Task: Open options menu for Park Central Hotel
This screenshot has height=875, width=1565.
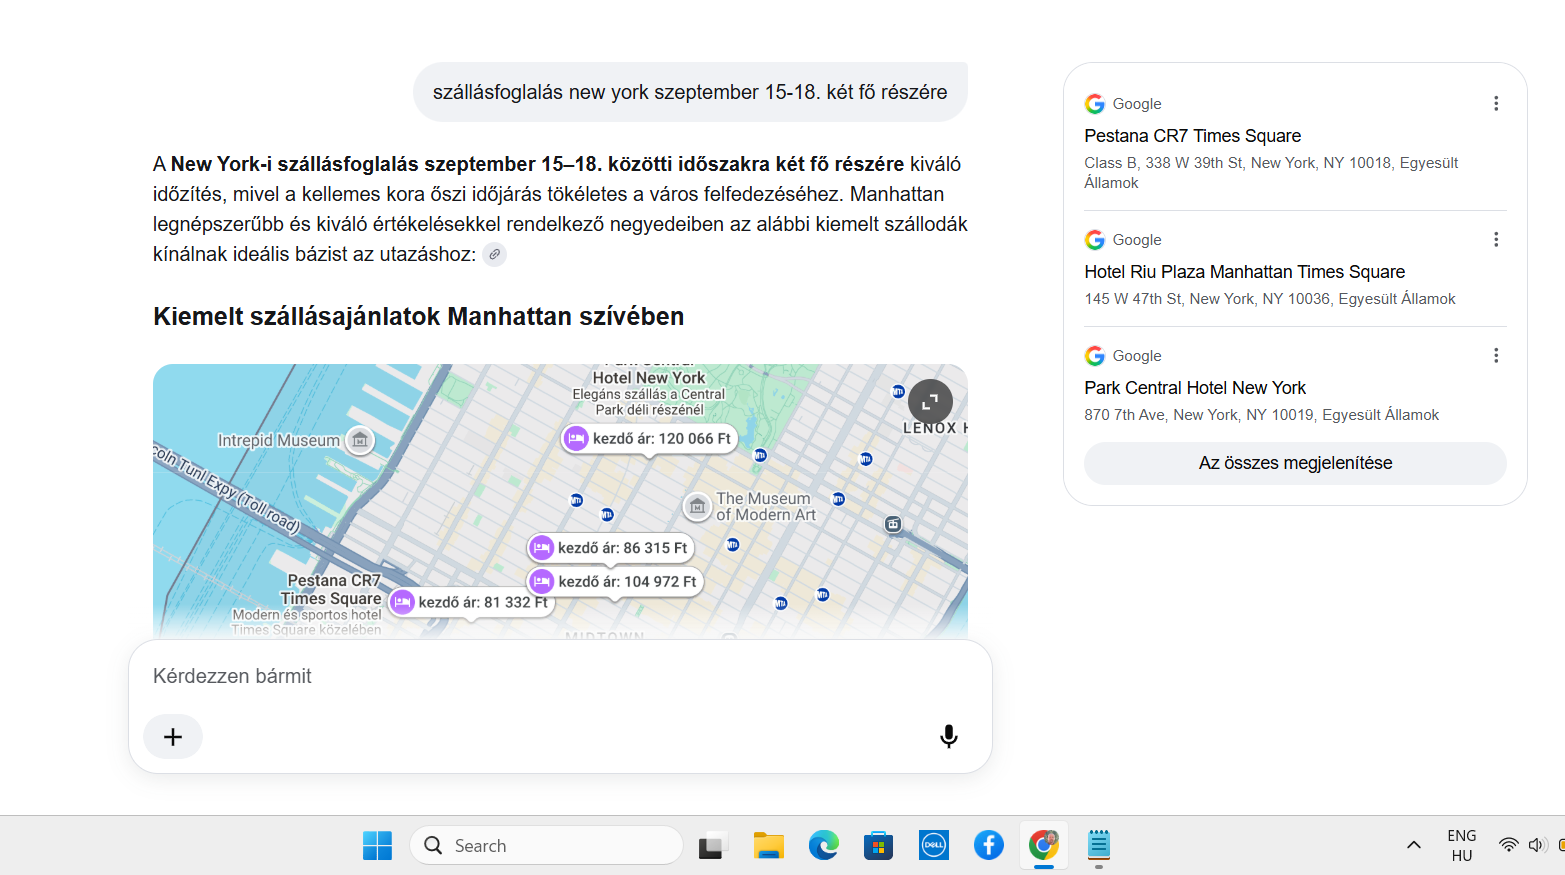Action: pyautogui.click(x=1496, y=356)
